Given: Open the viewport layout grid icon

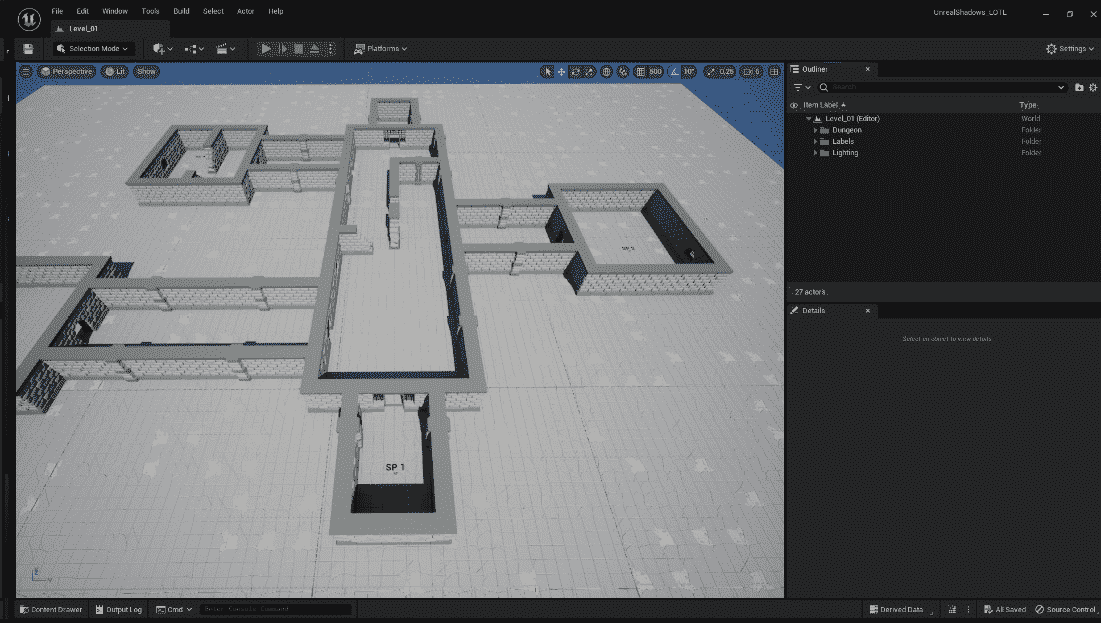Looking at the screenshot, I should 774,72.
